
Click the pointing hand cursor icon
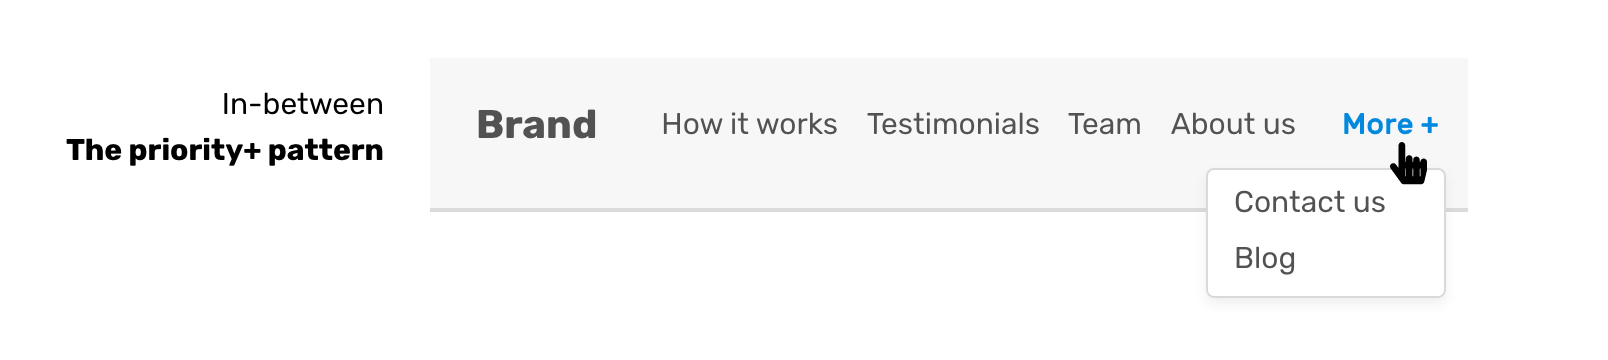click(1409, 164)
